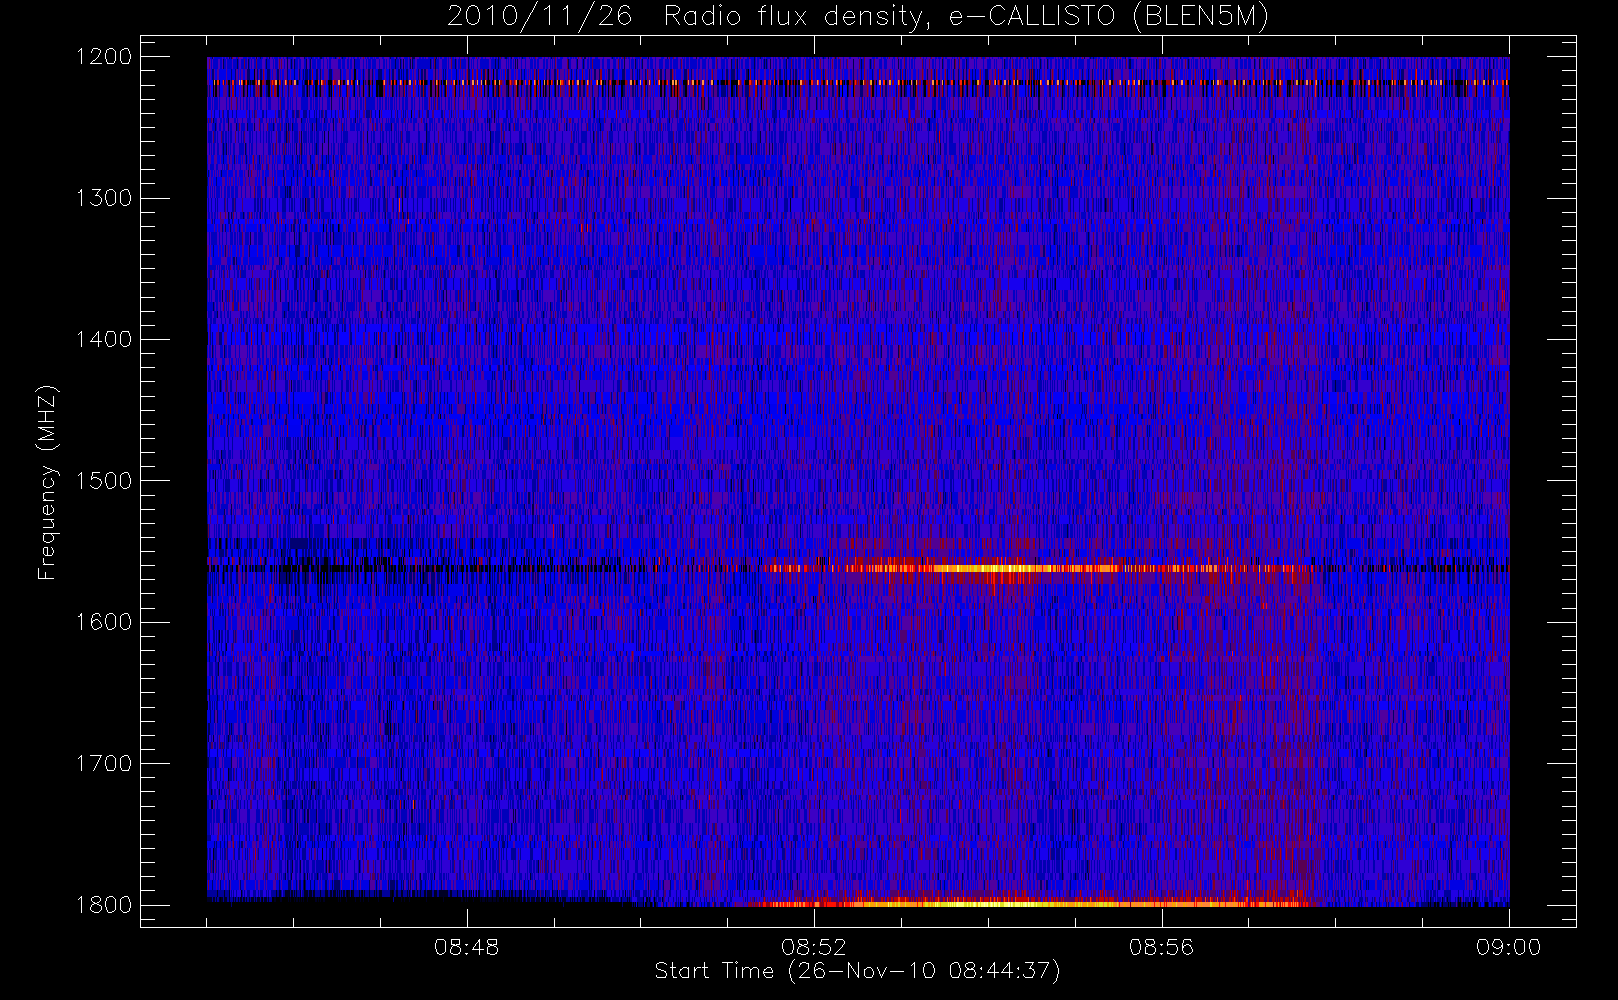1618x1000 pixels.
Task: Click the Start Time axis label
Action: pos(857,971)
